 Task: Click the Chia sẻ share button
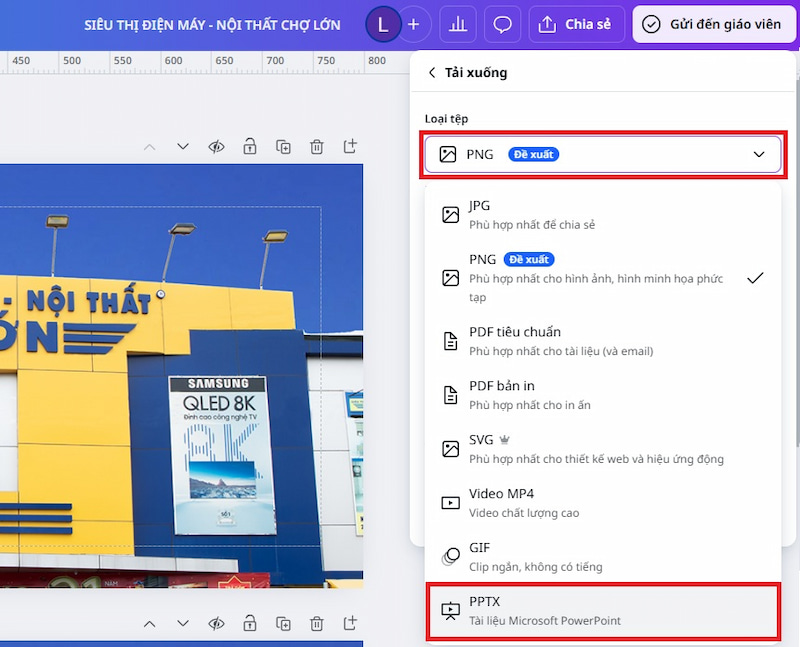(x=577, y=24)
